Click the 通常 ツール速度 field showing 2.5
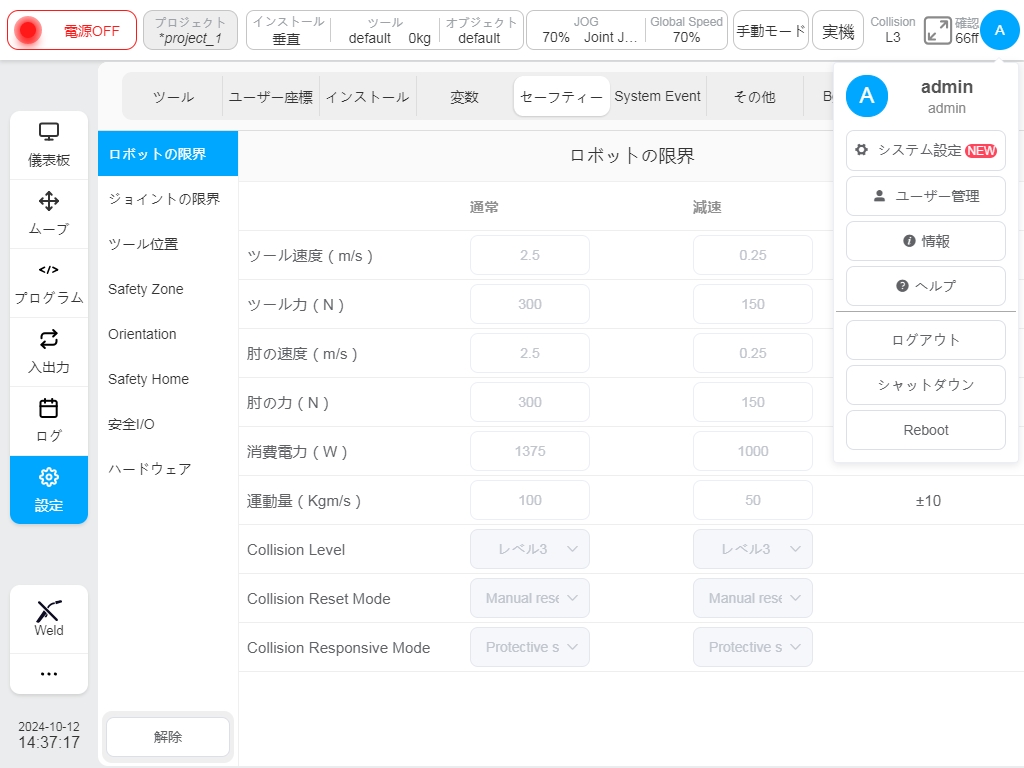Viewport: 1024px width, 768px height. point(530,255)
